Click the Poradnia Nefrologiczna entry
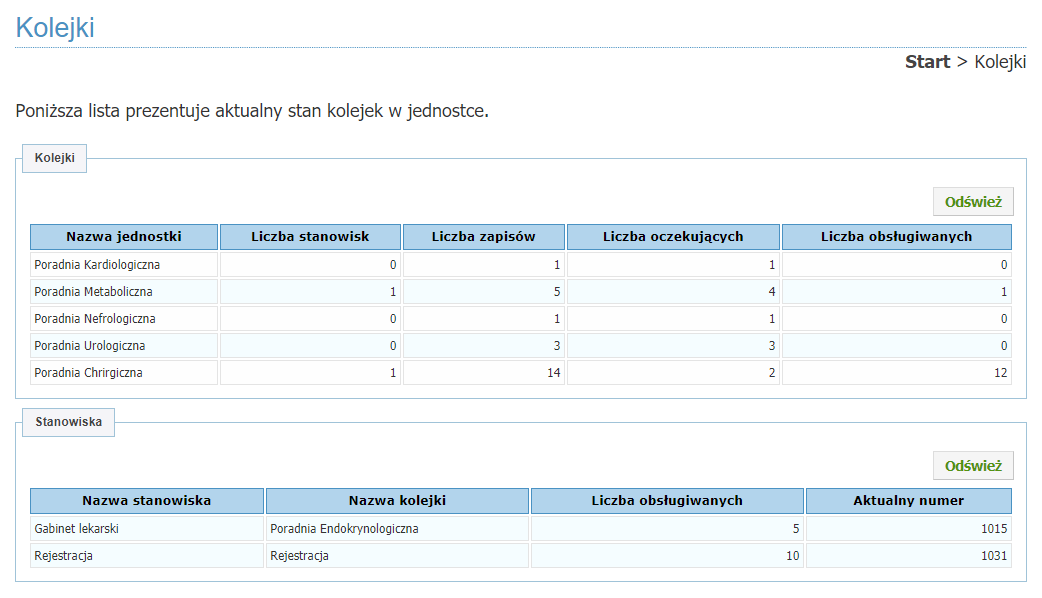Screen dimensions: 1042x598 tap(95, 319)
